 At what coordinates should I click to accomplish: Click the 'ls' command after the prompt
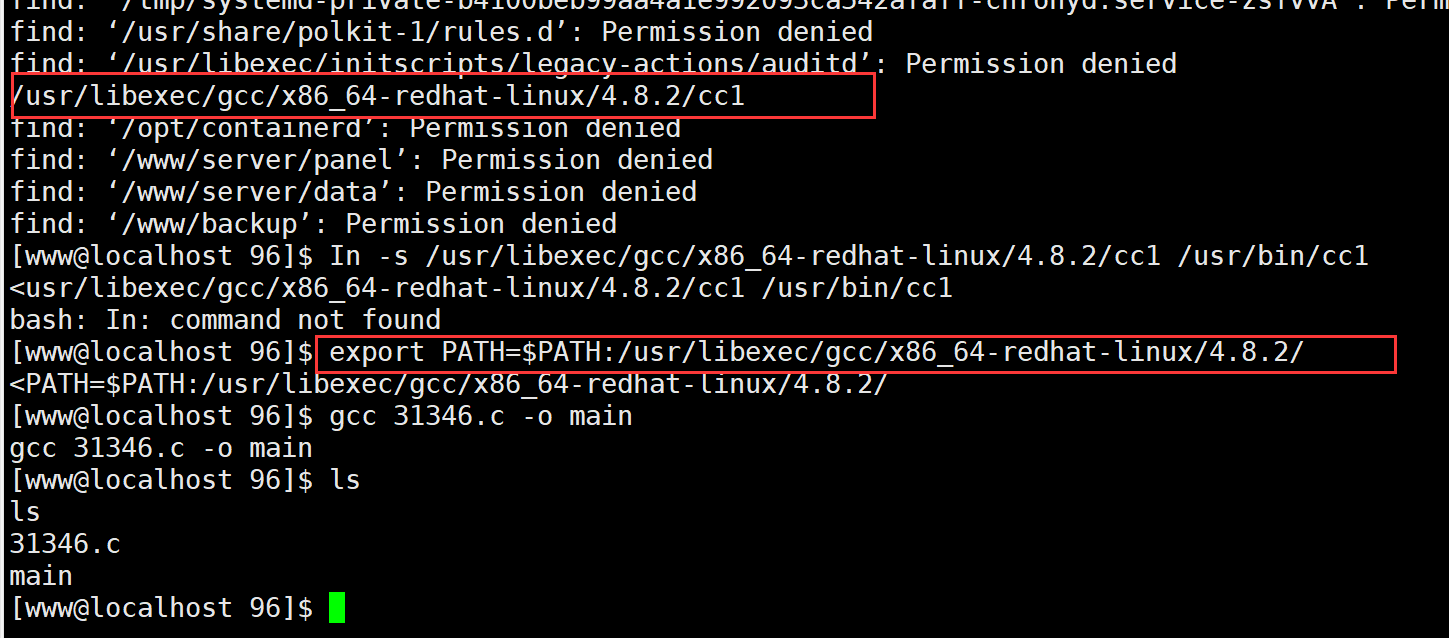pyautogui.click(x=345, y=480)
